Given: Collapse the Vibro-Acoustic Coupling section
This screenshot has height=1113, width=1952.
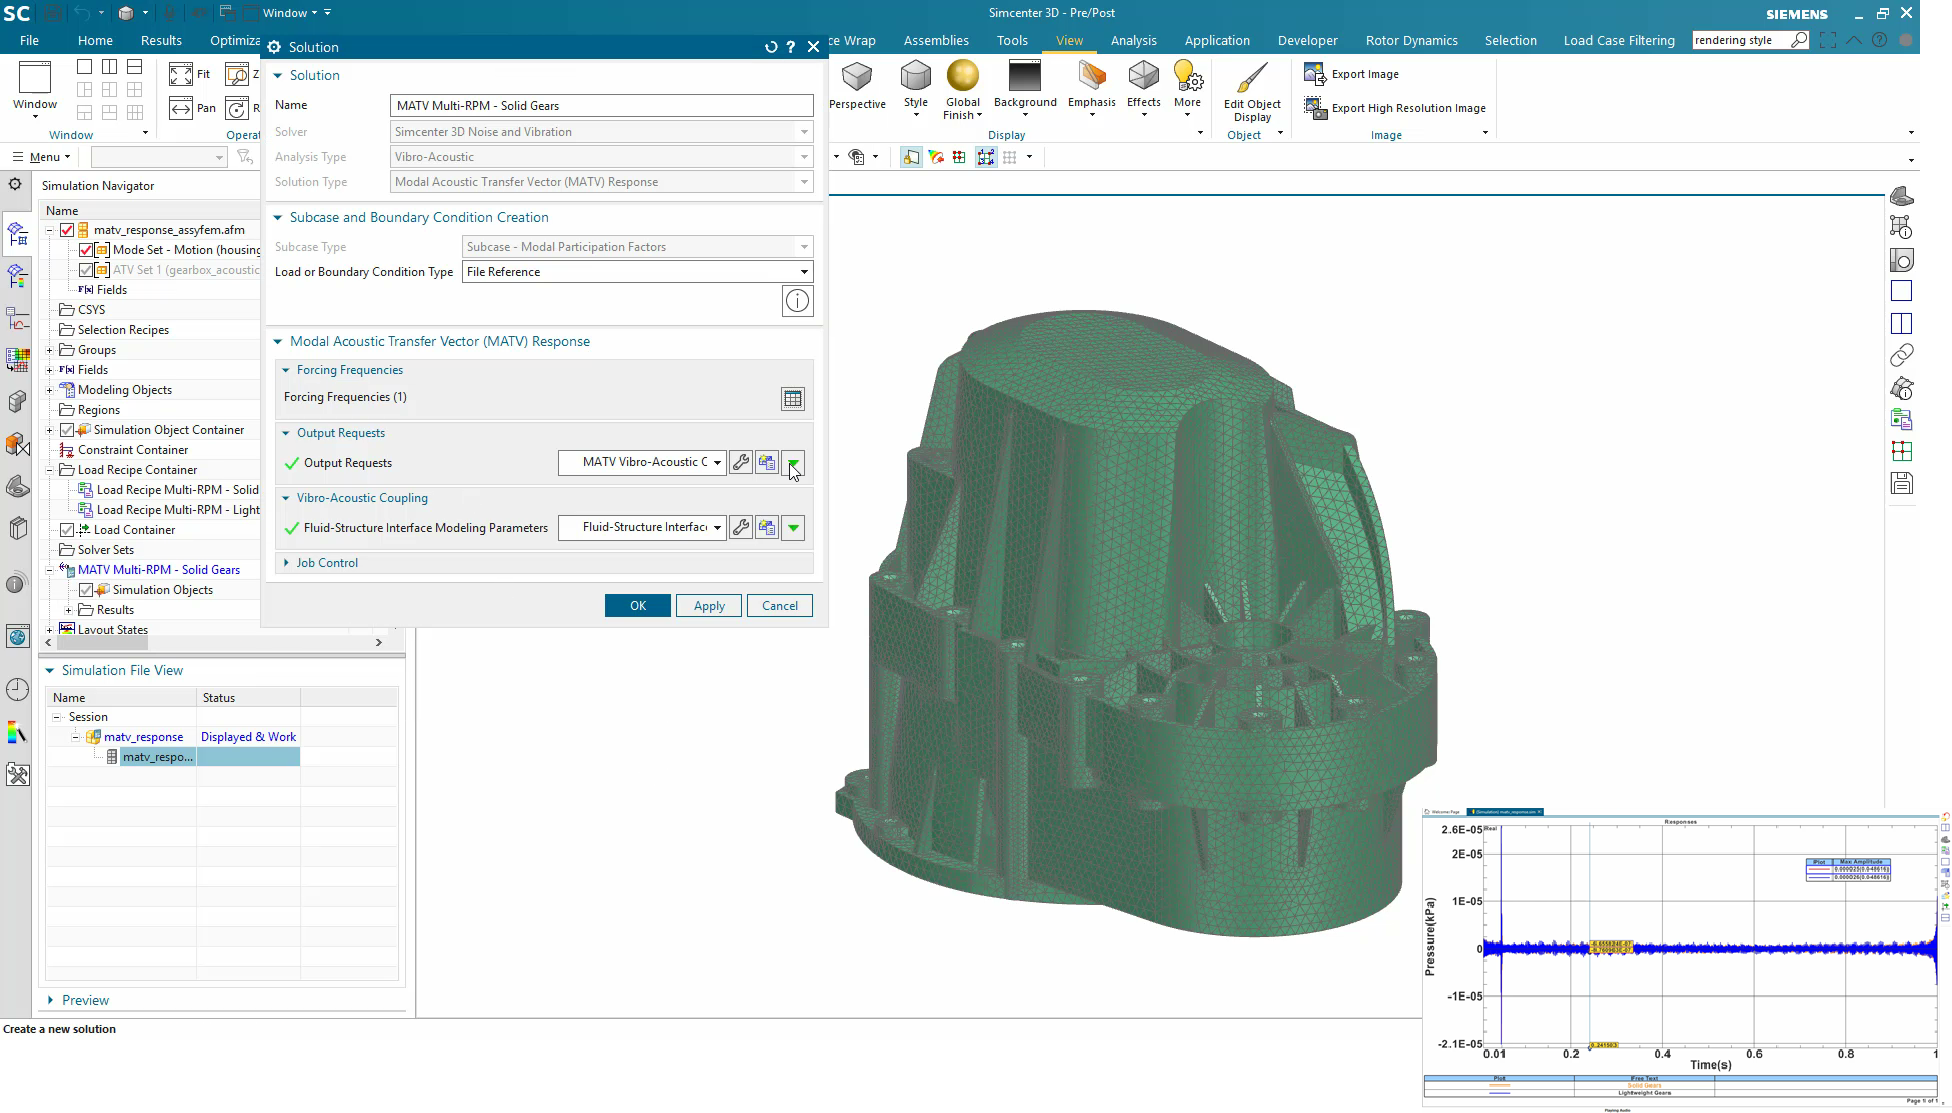Looking at the screenshot, I should click(285, 497).
